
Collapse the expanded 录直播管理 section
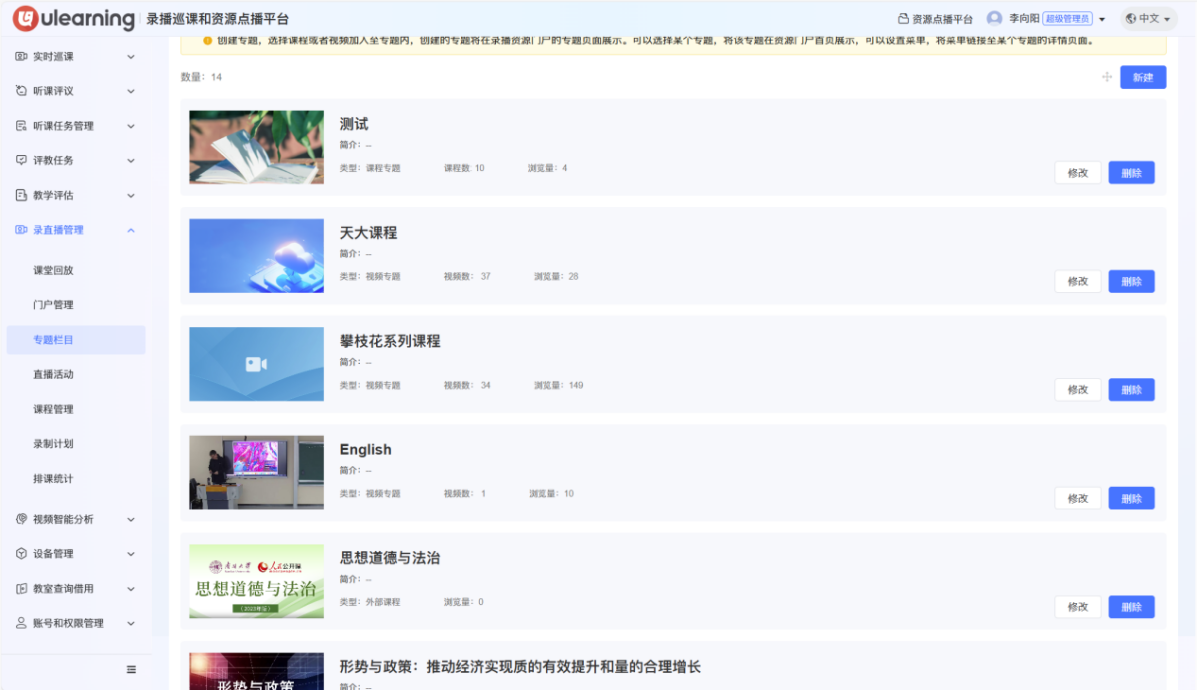(130, 229)
